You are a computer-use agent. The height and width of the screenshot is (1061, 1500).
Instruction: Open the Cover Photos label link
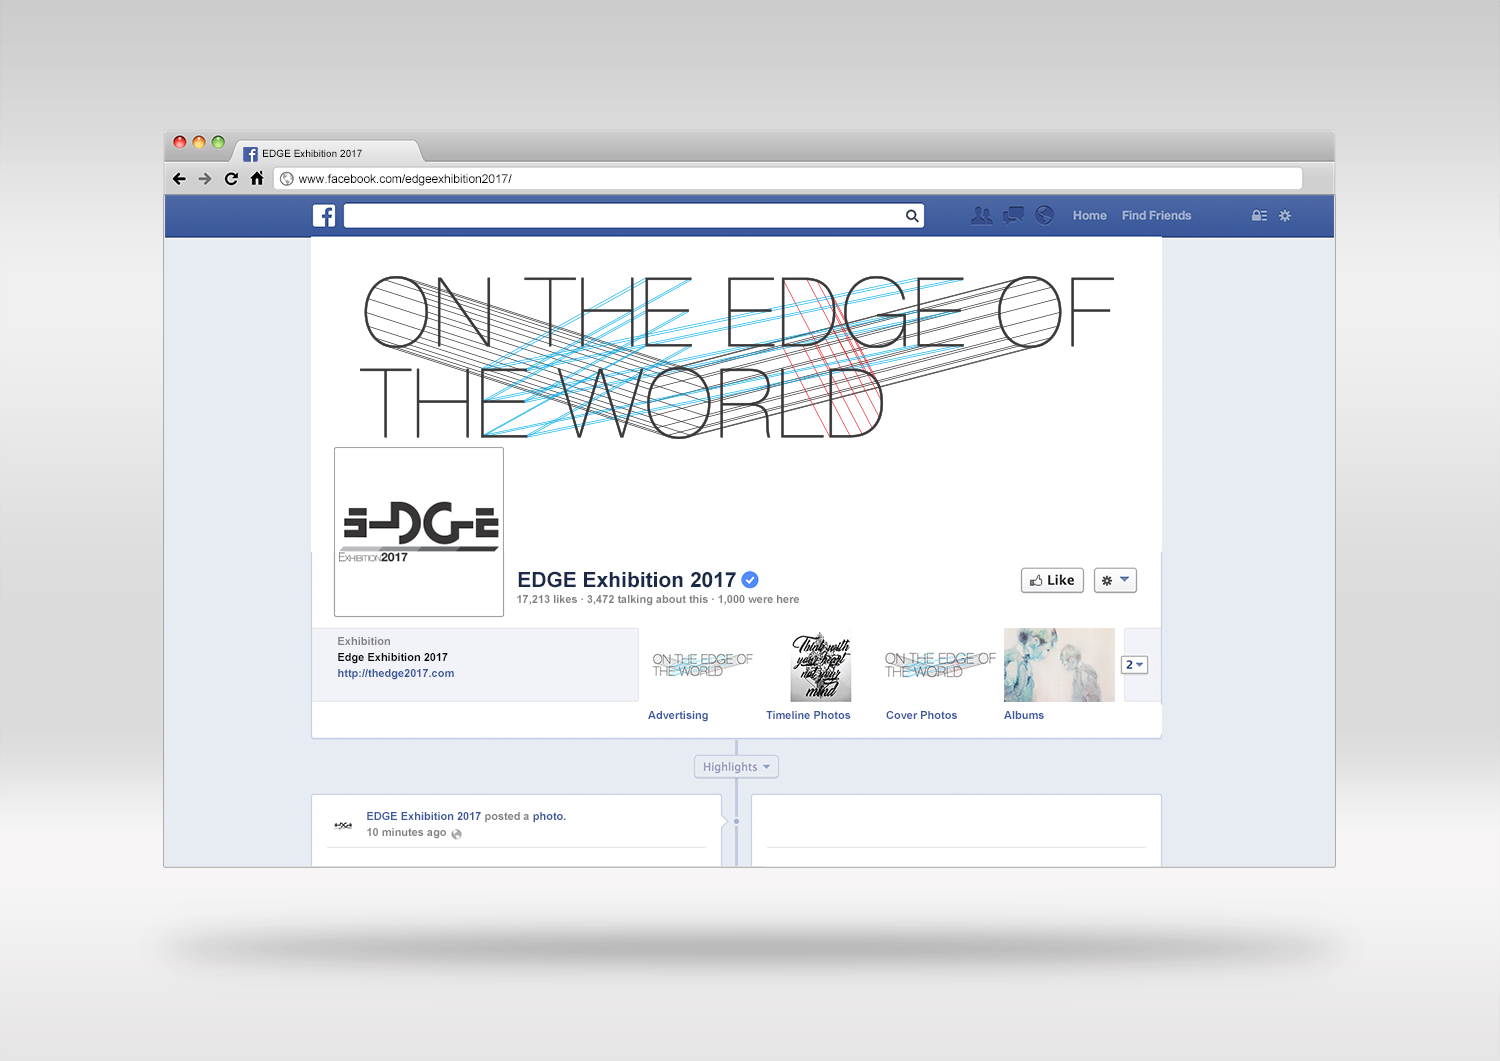pos(921,716)
